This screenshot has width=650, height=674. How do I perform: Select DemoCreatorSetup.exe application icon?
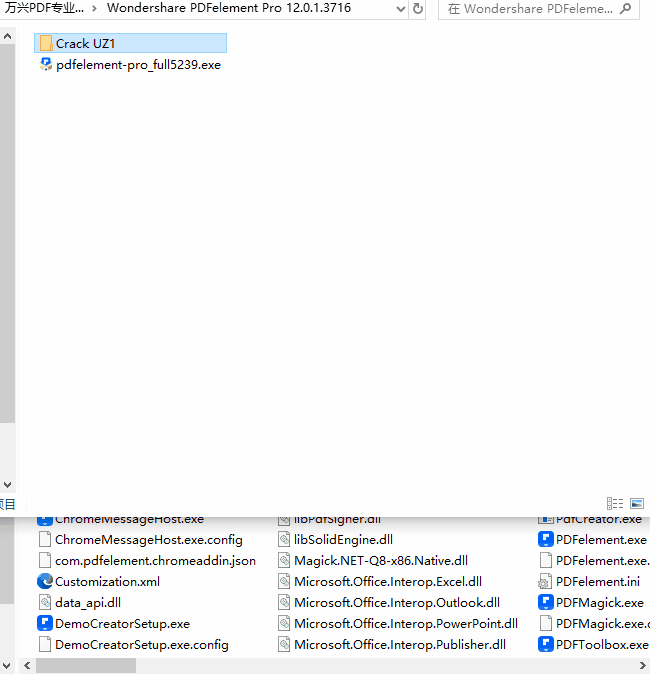coord(45,623)
